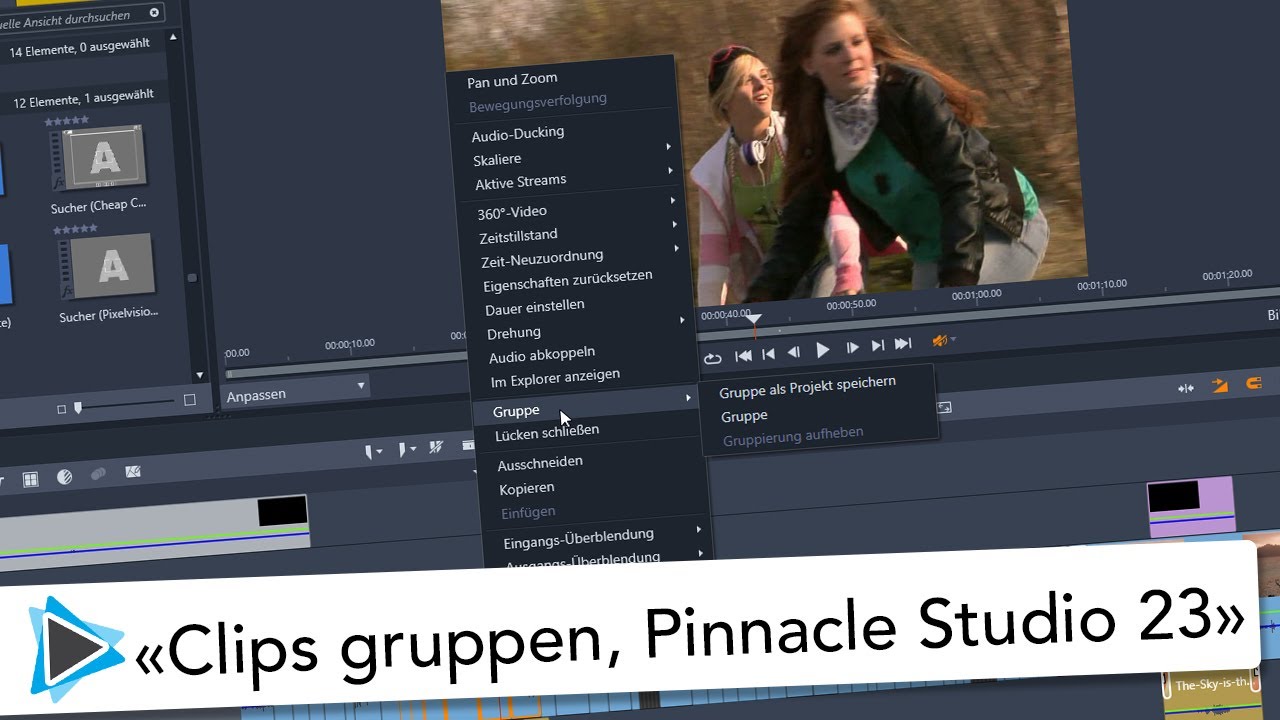This screenshot has height=720, width=1280.
Task: Jump to end of the preview
Action: [x=903, y=344]
